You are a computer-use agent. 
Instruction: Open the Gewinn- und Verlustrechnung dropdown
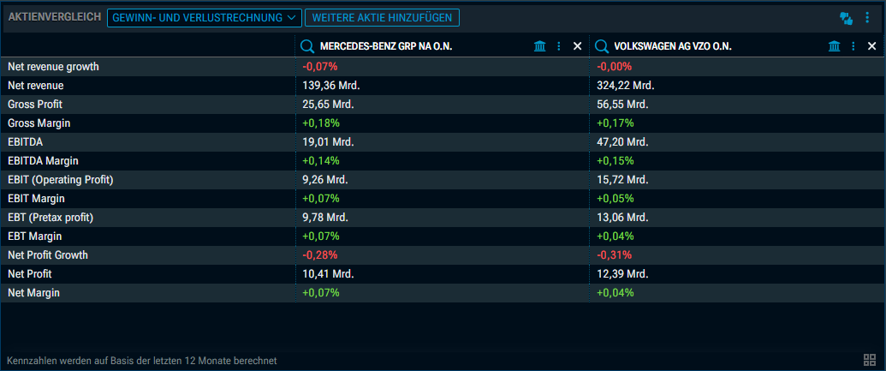tap(204, 18)
